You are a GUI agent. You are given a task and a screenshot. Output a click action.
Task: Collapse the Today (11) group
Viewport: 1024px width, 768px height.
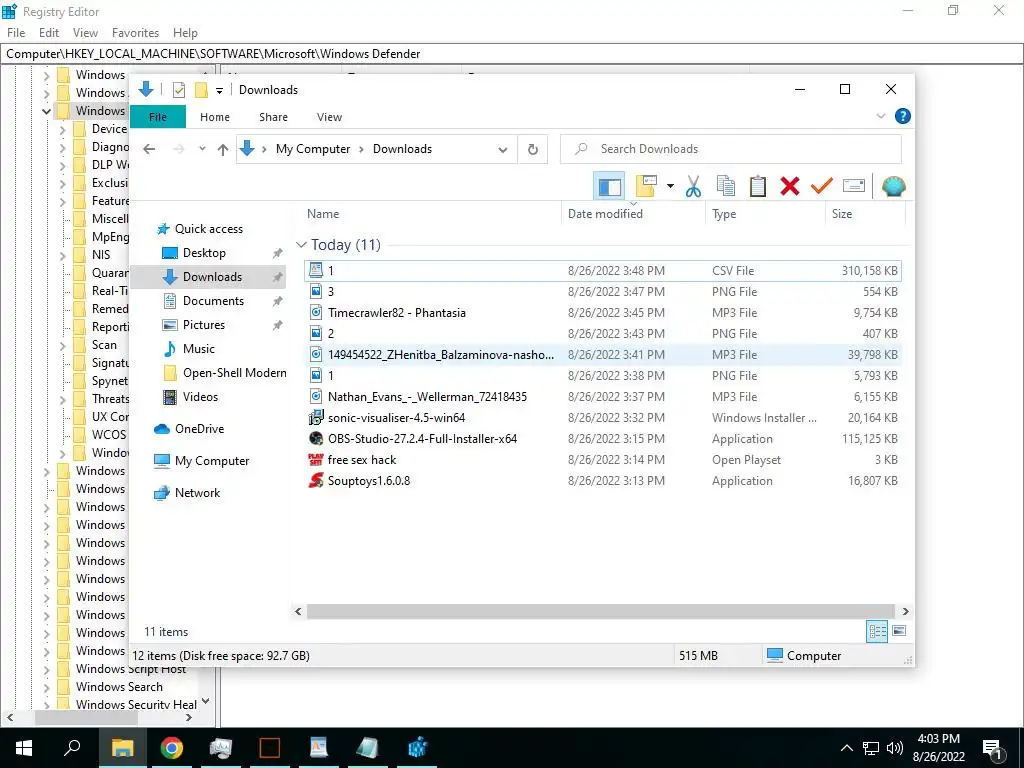tap(301, 245)
